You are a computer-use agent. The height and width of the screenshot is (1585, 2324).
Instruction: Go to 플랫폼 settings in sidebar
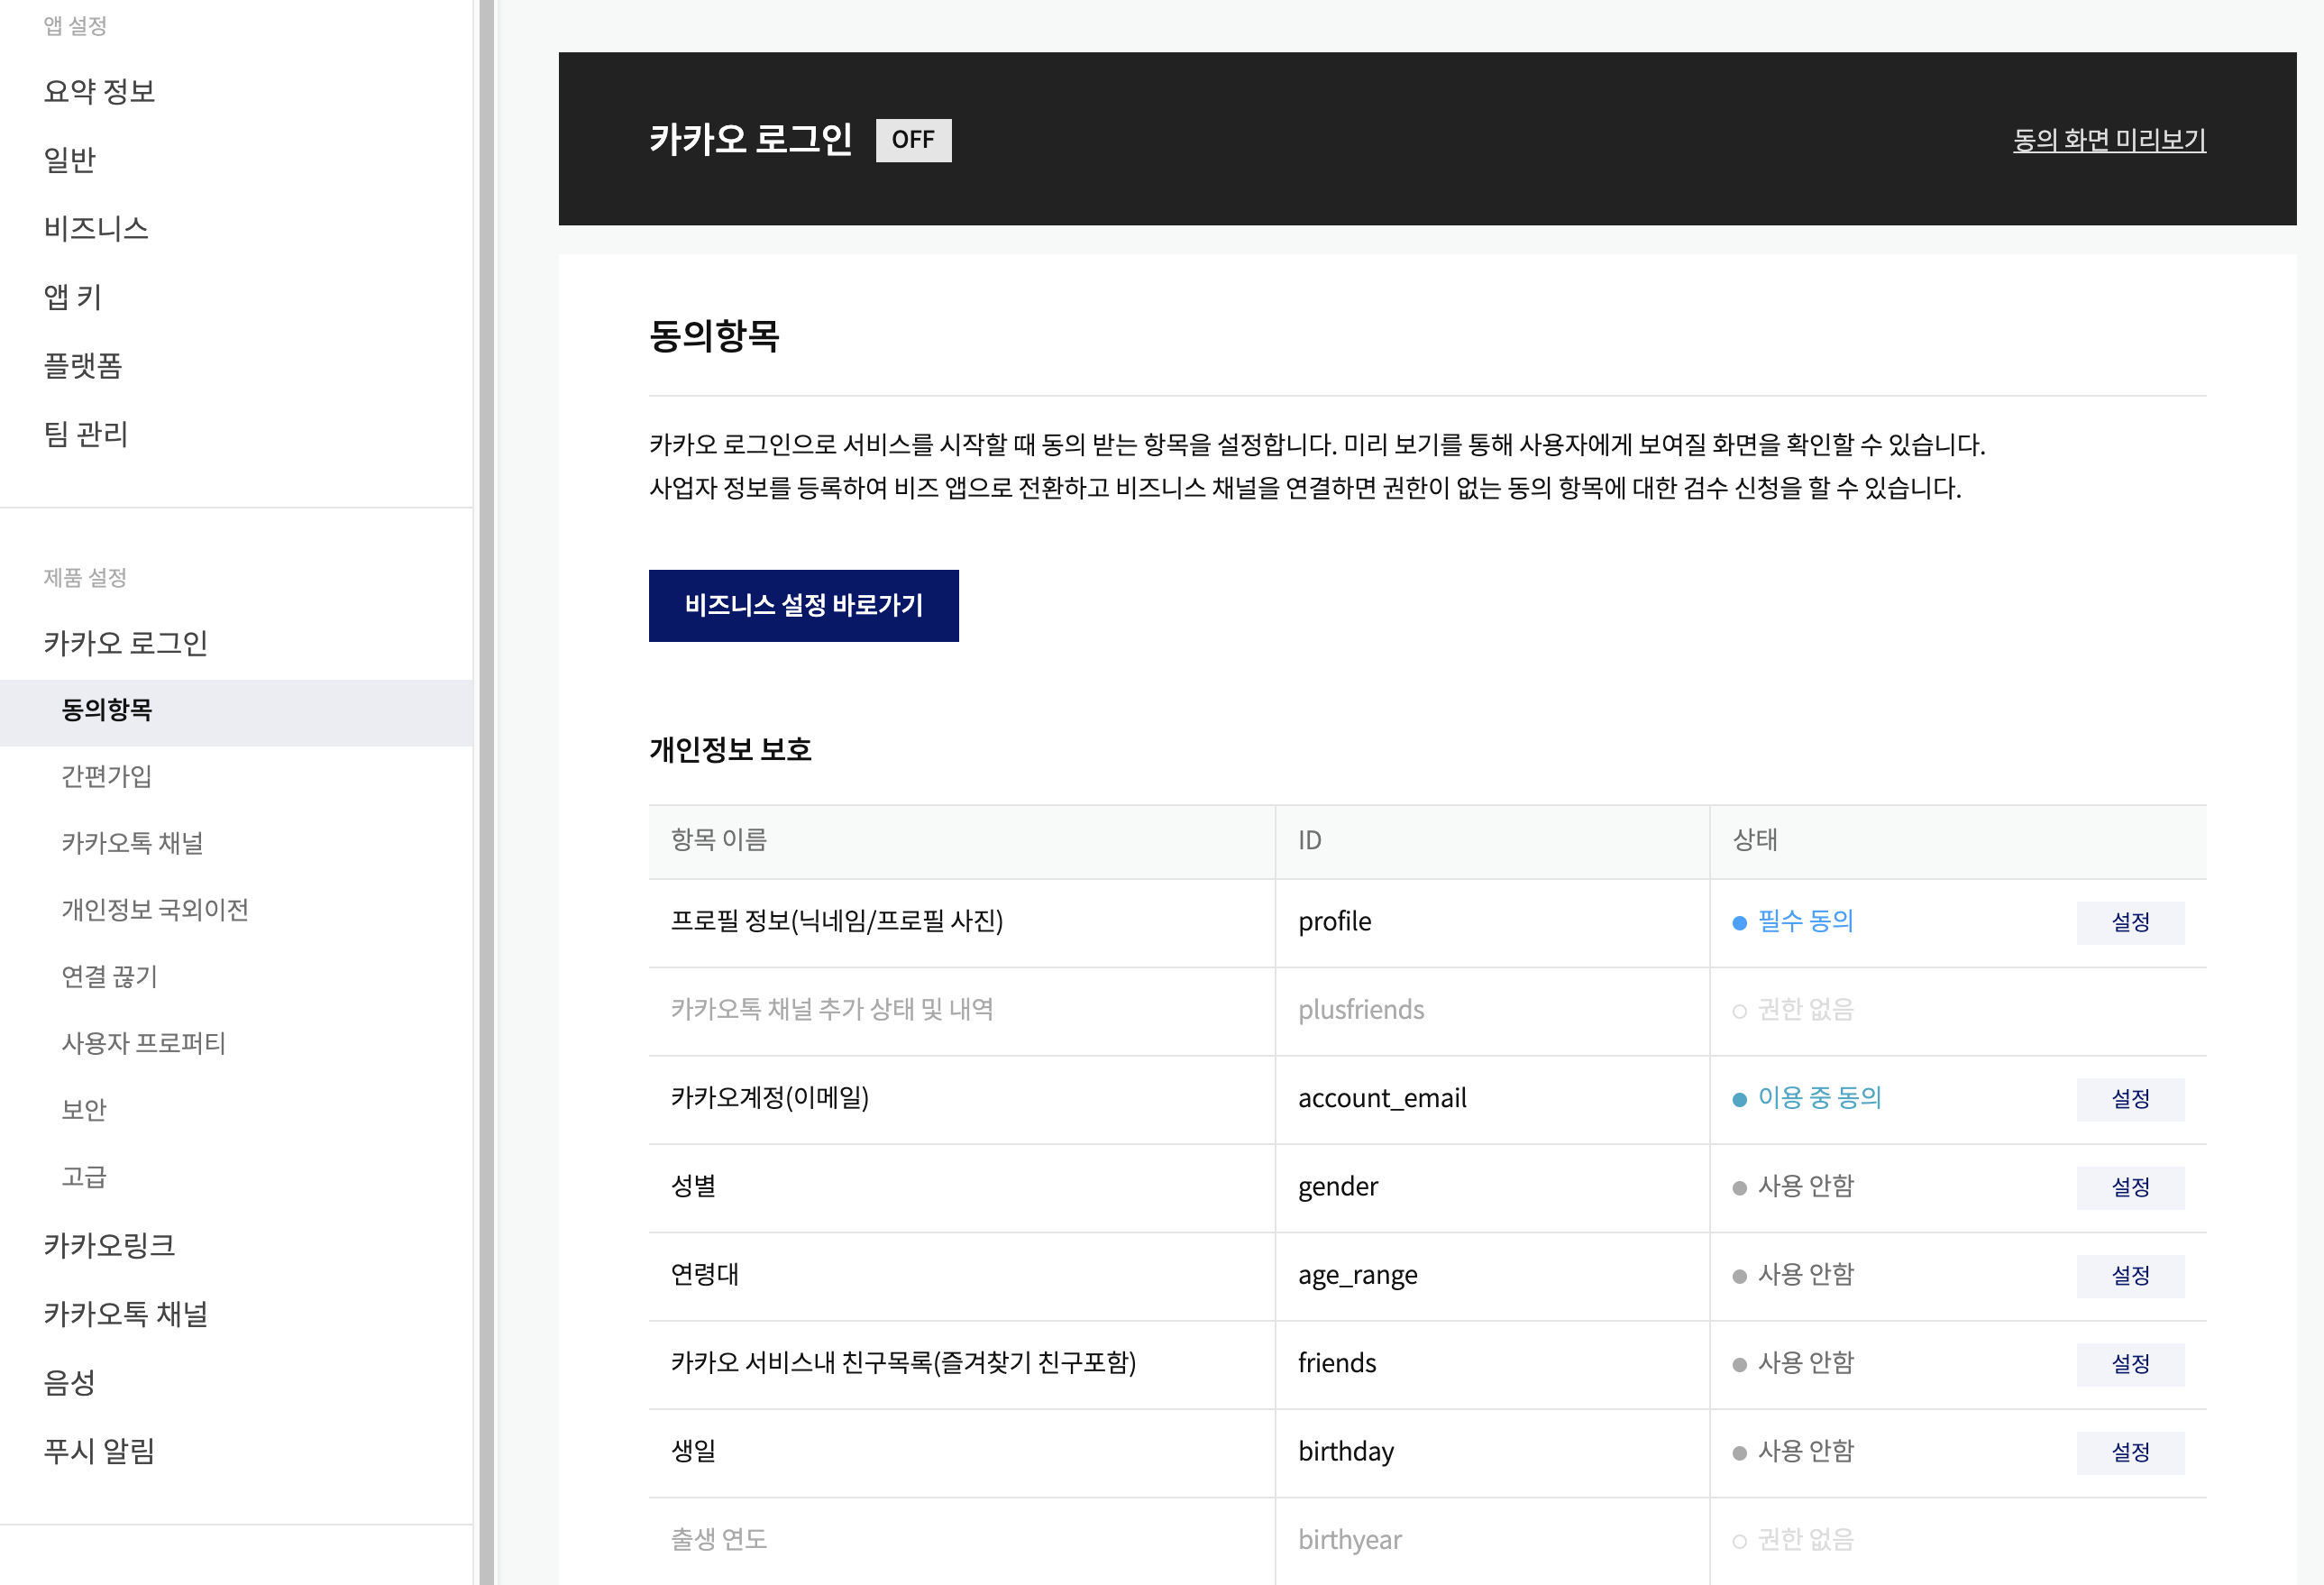(x=82, y=366)
